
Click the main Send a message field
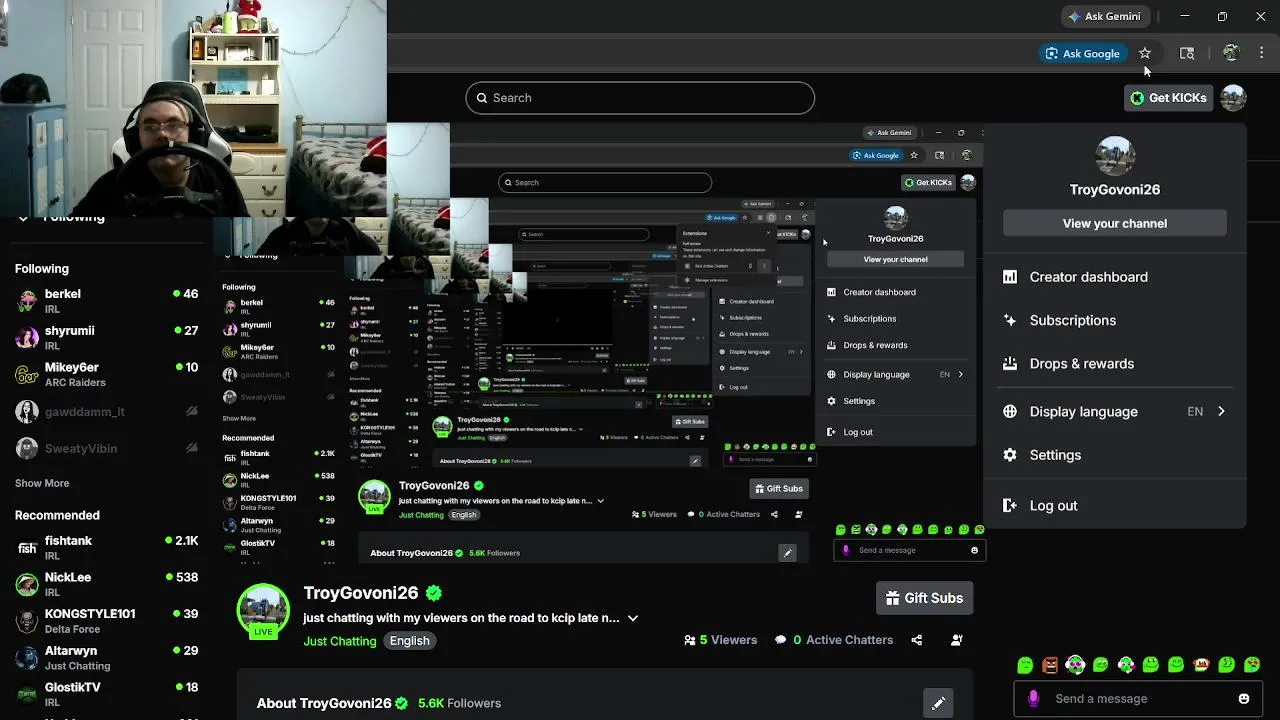tap(1137, 699)
